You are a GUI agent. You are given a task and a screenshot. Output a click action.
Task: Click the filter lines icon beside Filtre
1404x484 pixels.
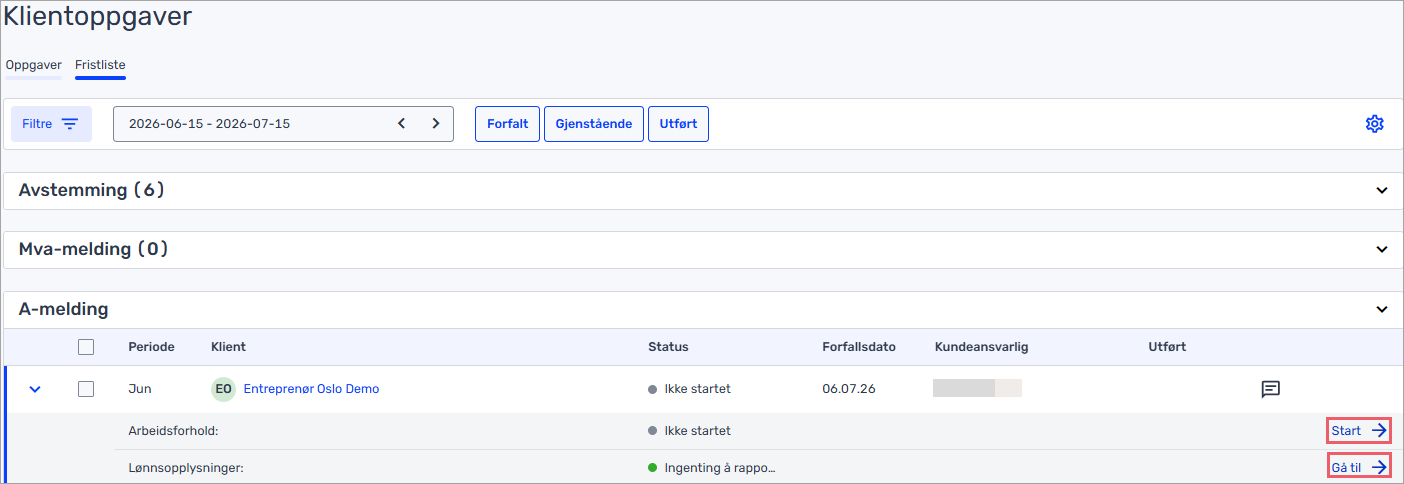point(70,124)
